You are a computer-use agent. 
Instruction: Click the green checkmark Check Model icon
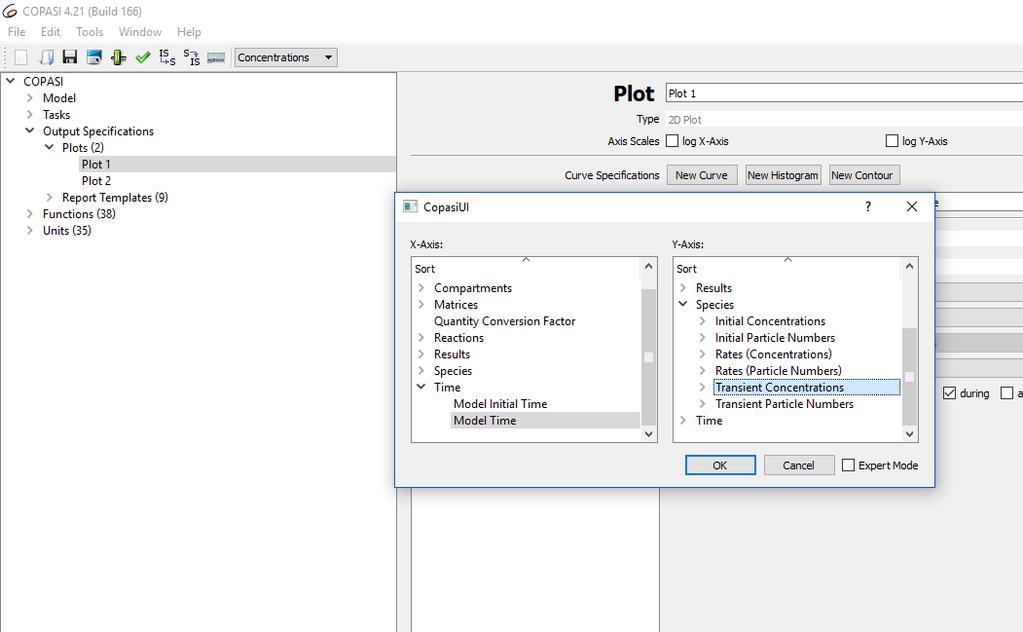tap(143, 57)
